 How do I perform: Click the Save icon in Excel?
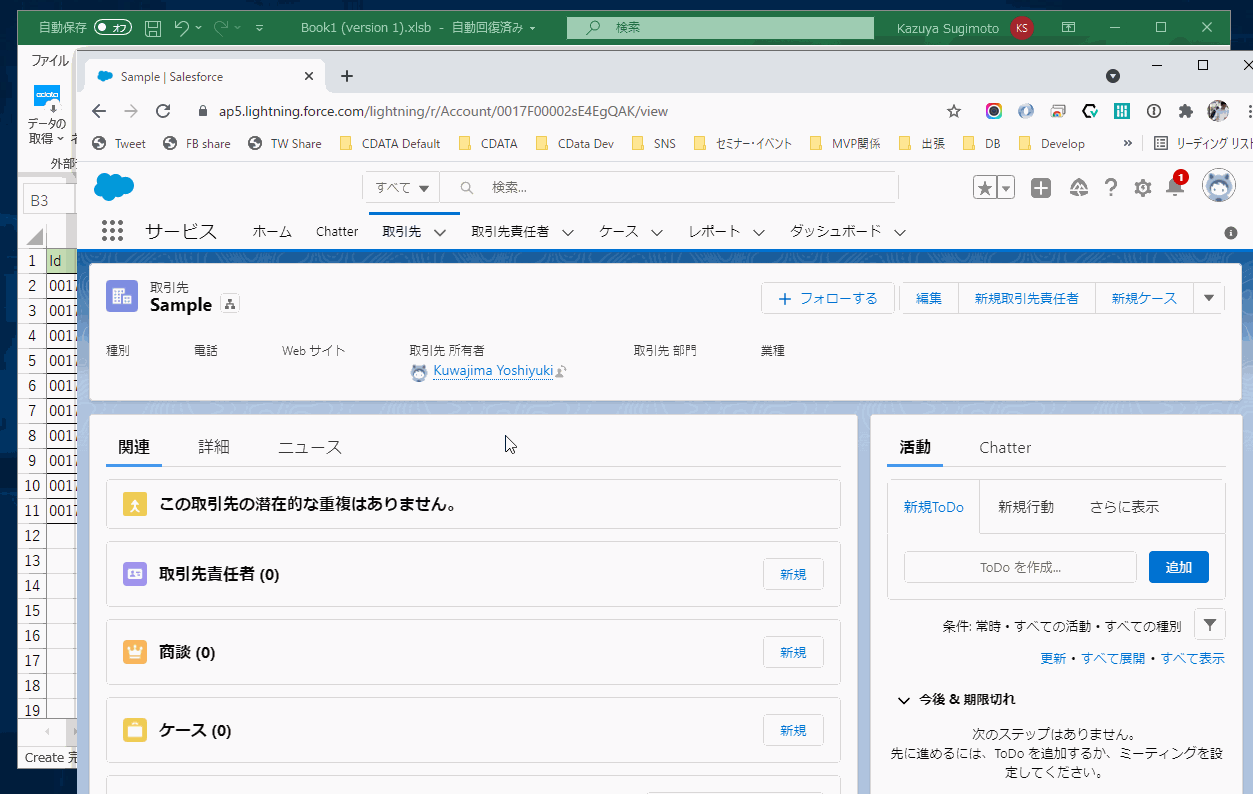pos(153,28)
